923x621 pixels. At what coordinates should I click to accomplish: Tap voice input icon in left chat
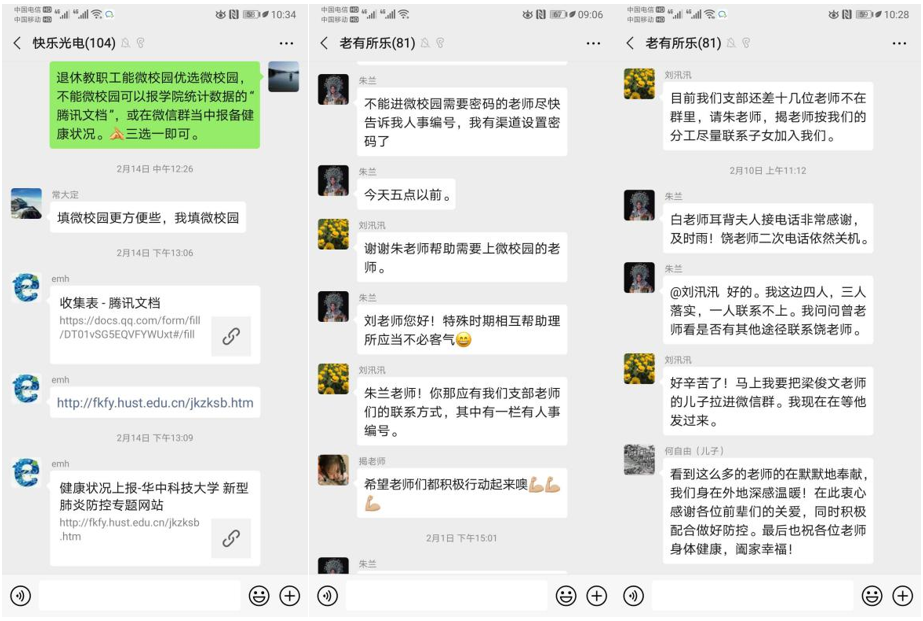pyautogui.click(x=21, y=596)
